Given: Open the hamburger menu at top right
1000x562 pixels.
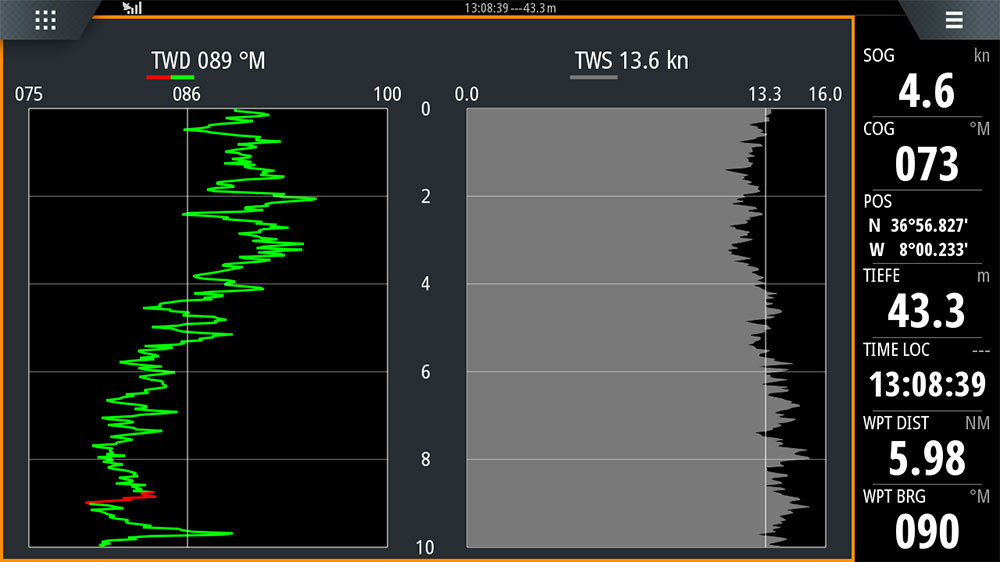Looking at the screenshot, I should (x=953, y=21).
